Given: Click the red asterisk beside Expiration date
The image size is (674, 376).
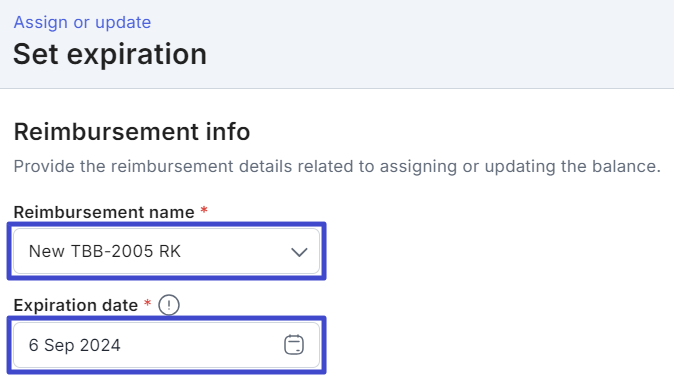Looking at the screenshot, I should [147, 303].
